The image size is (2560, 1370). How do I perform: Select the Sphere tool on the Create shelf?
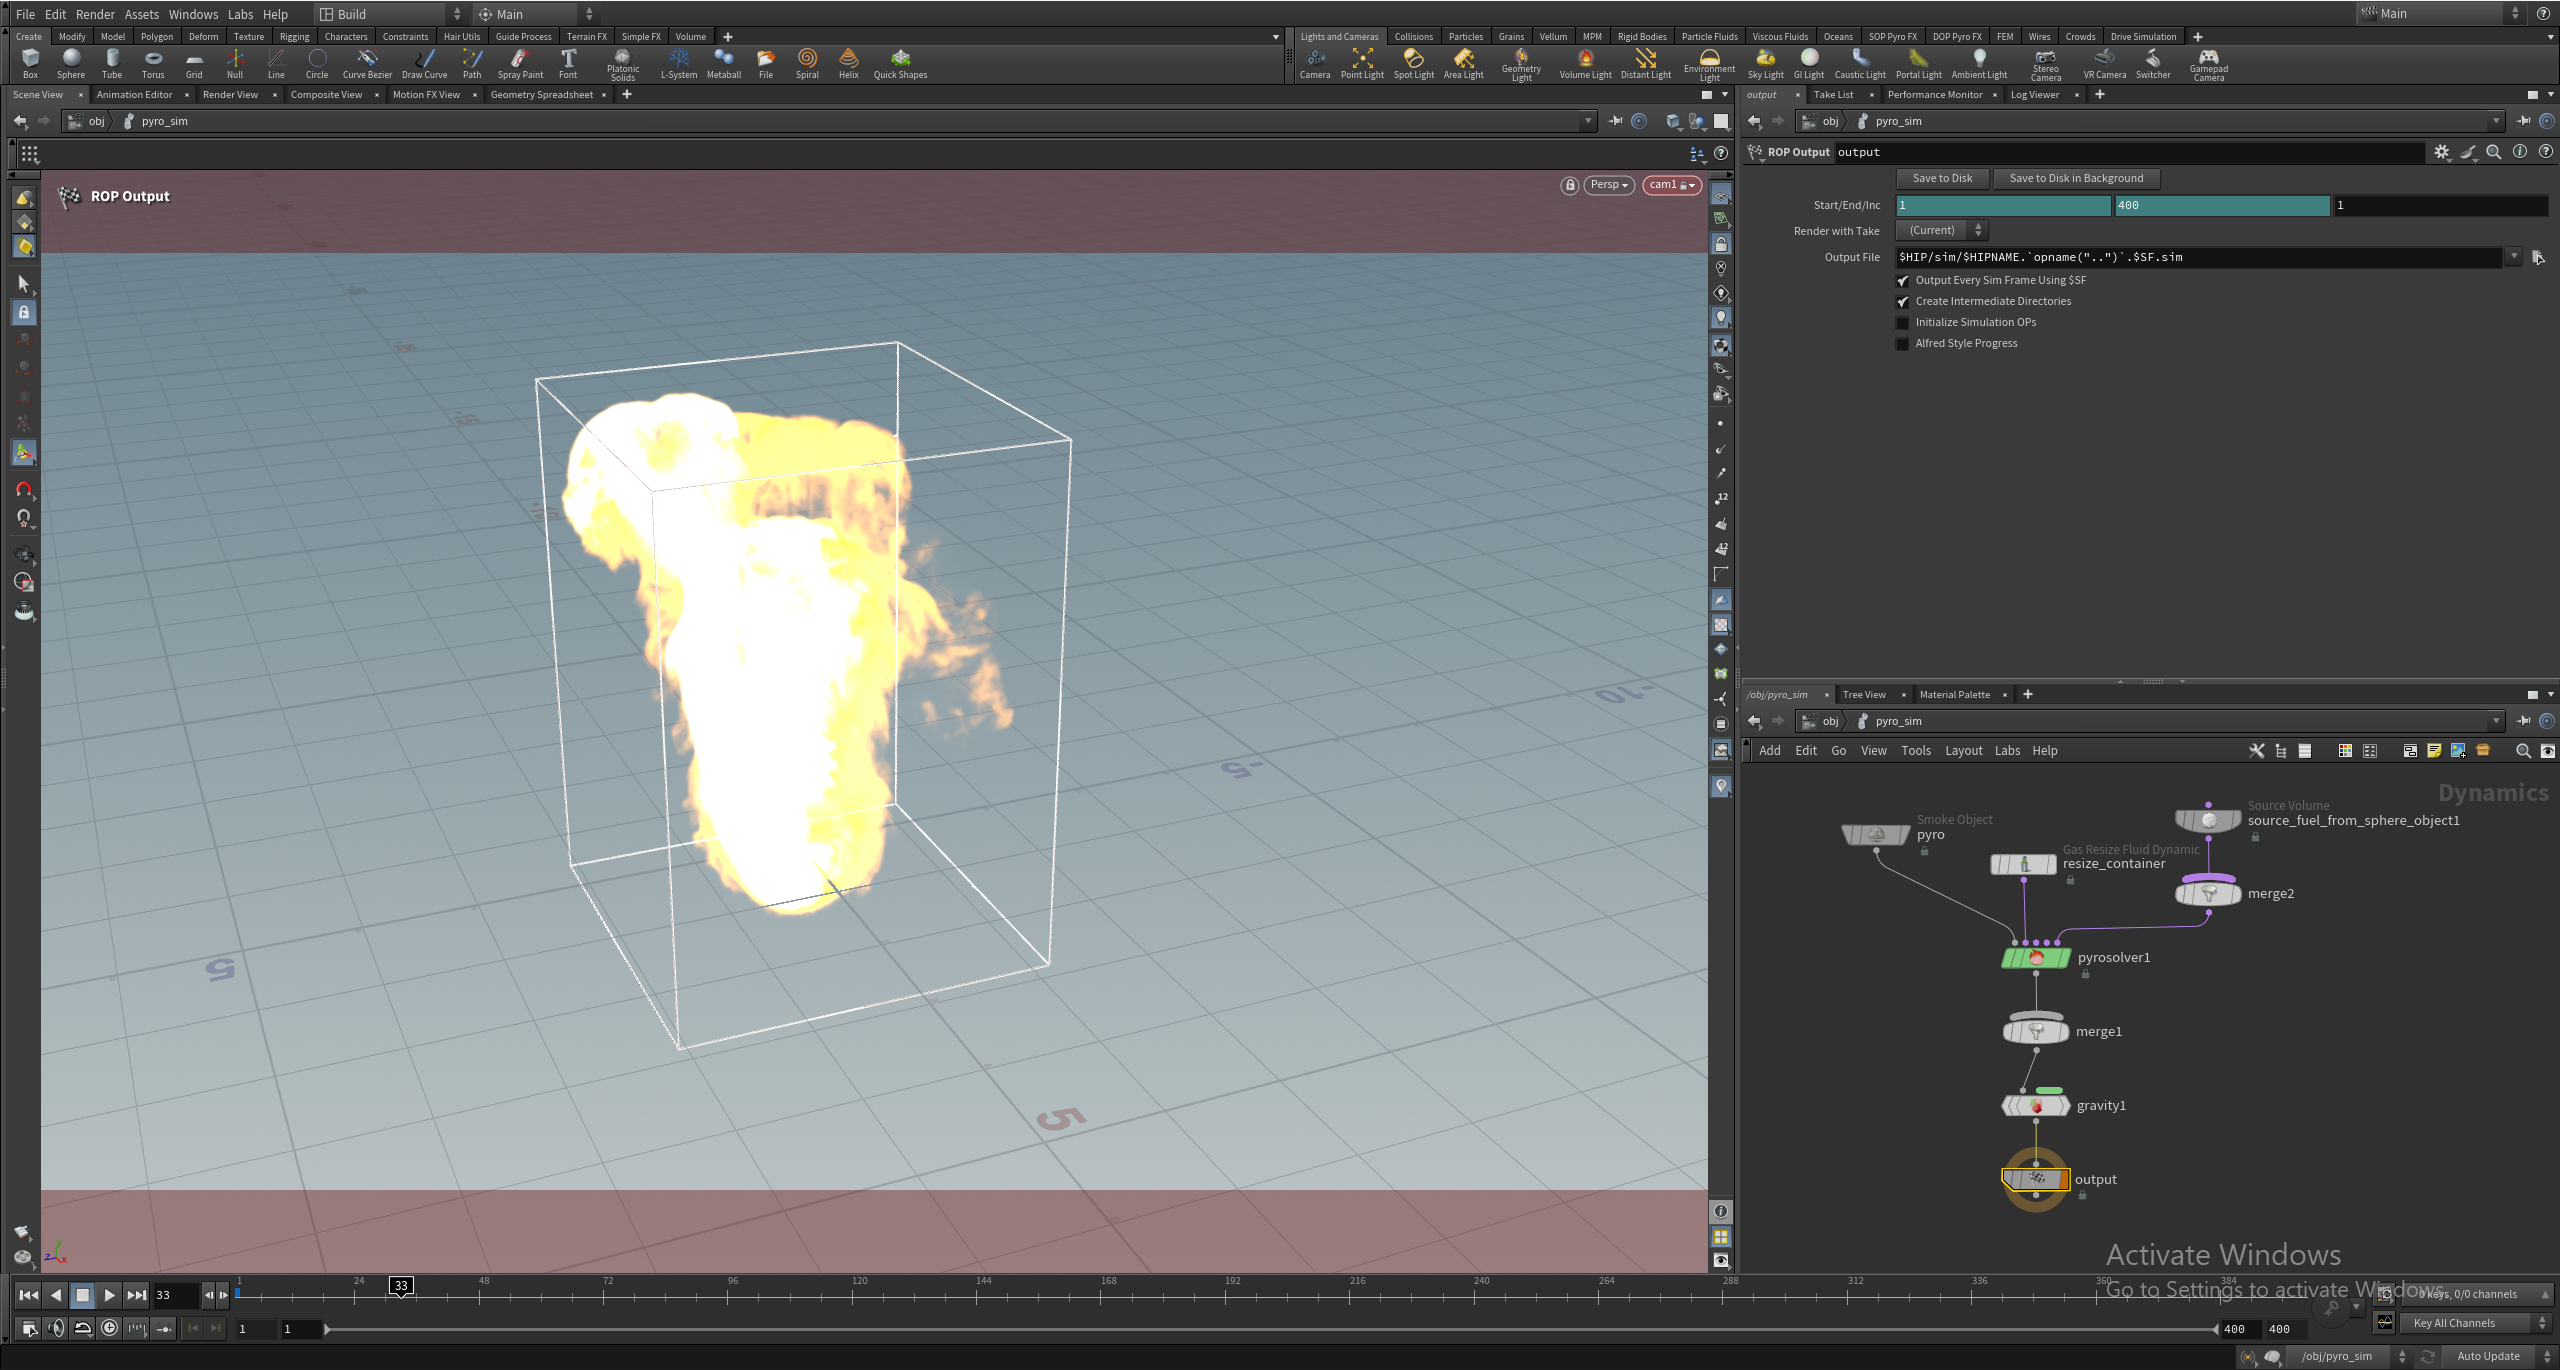(x=71, y=63)
